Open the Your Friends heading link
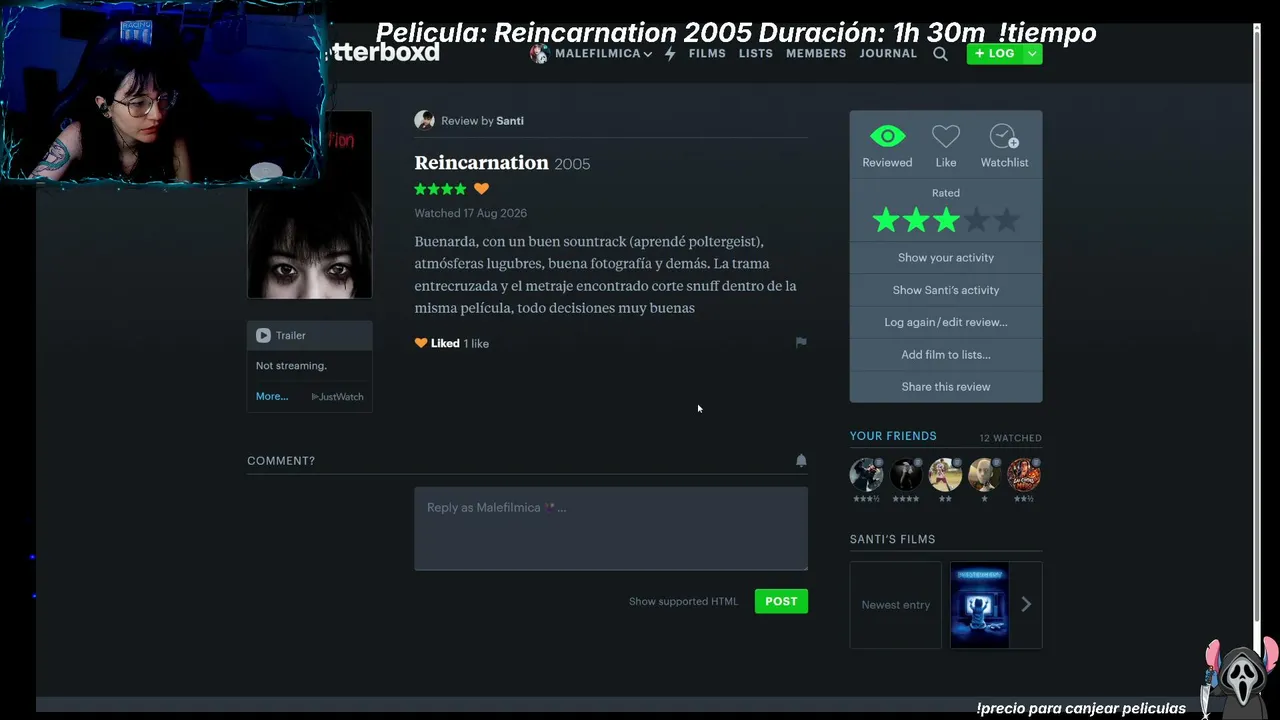 tap(893, 436)
